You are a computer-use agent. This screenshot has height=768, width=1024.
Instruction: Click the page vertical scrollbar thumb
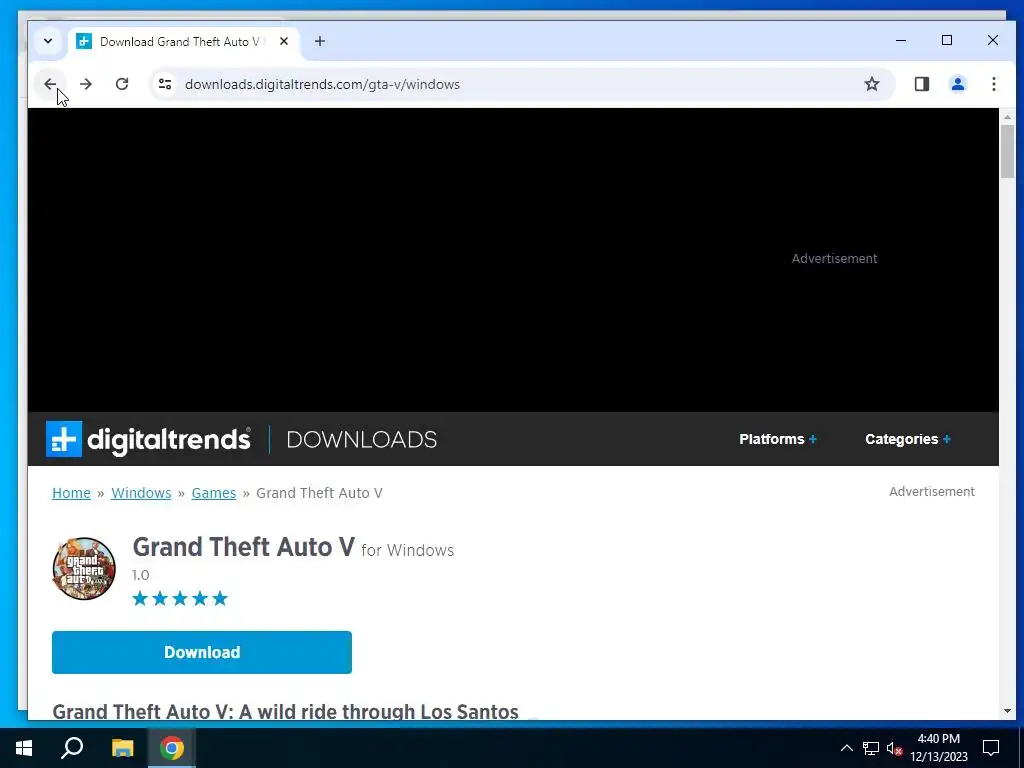(1007, 151)
